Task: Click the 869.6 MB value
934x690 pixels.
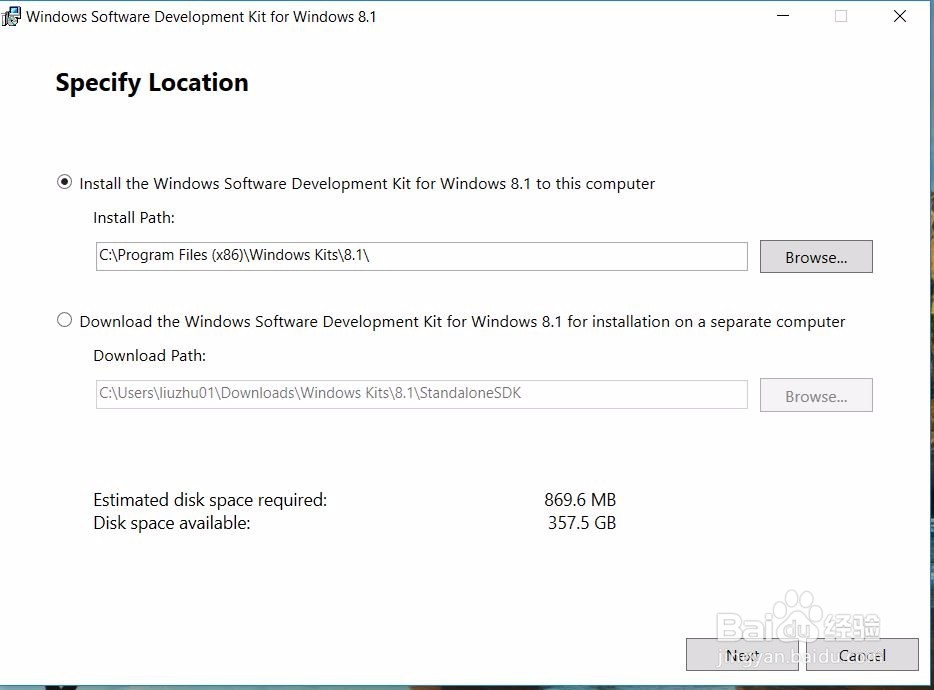Action: coord(580,499)
